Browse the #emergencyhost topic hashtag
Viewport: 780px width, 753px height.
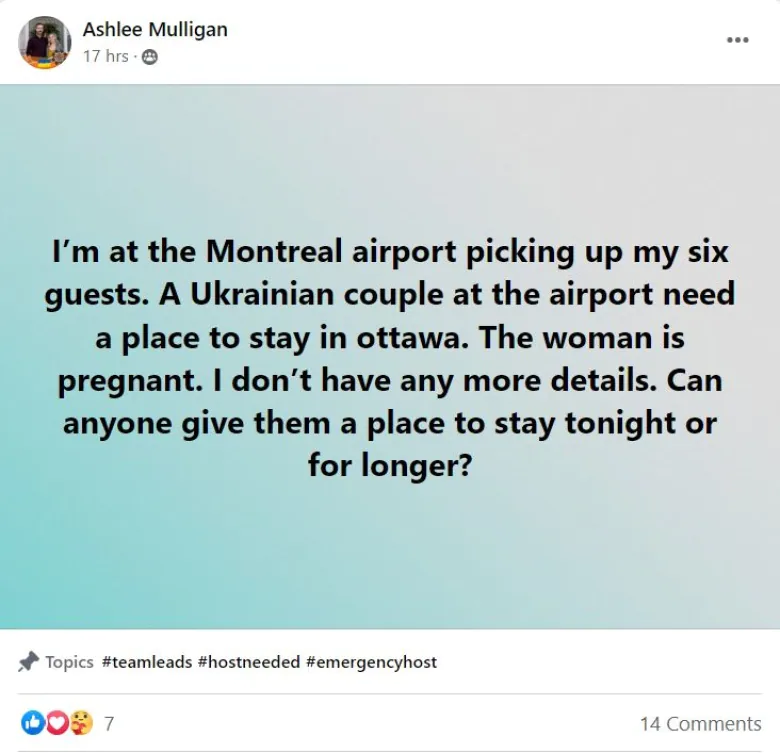pos(372,662)
